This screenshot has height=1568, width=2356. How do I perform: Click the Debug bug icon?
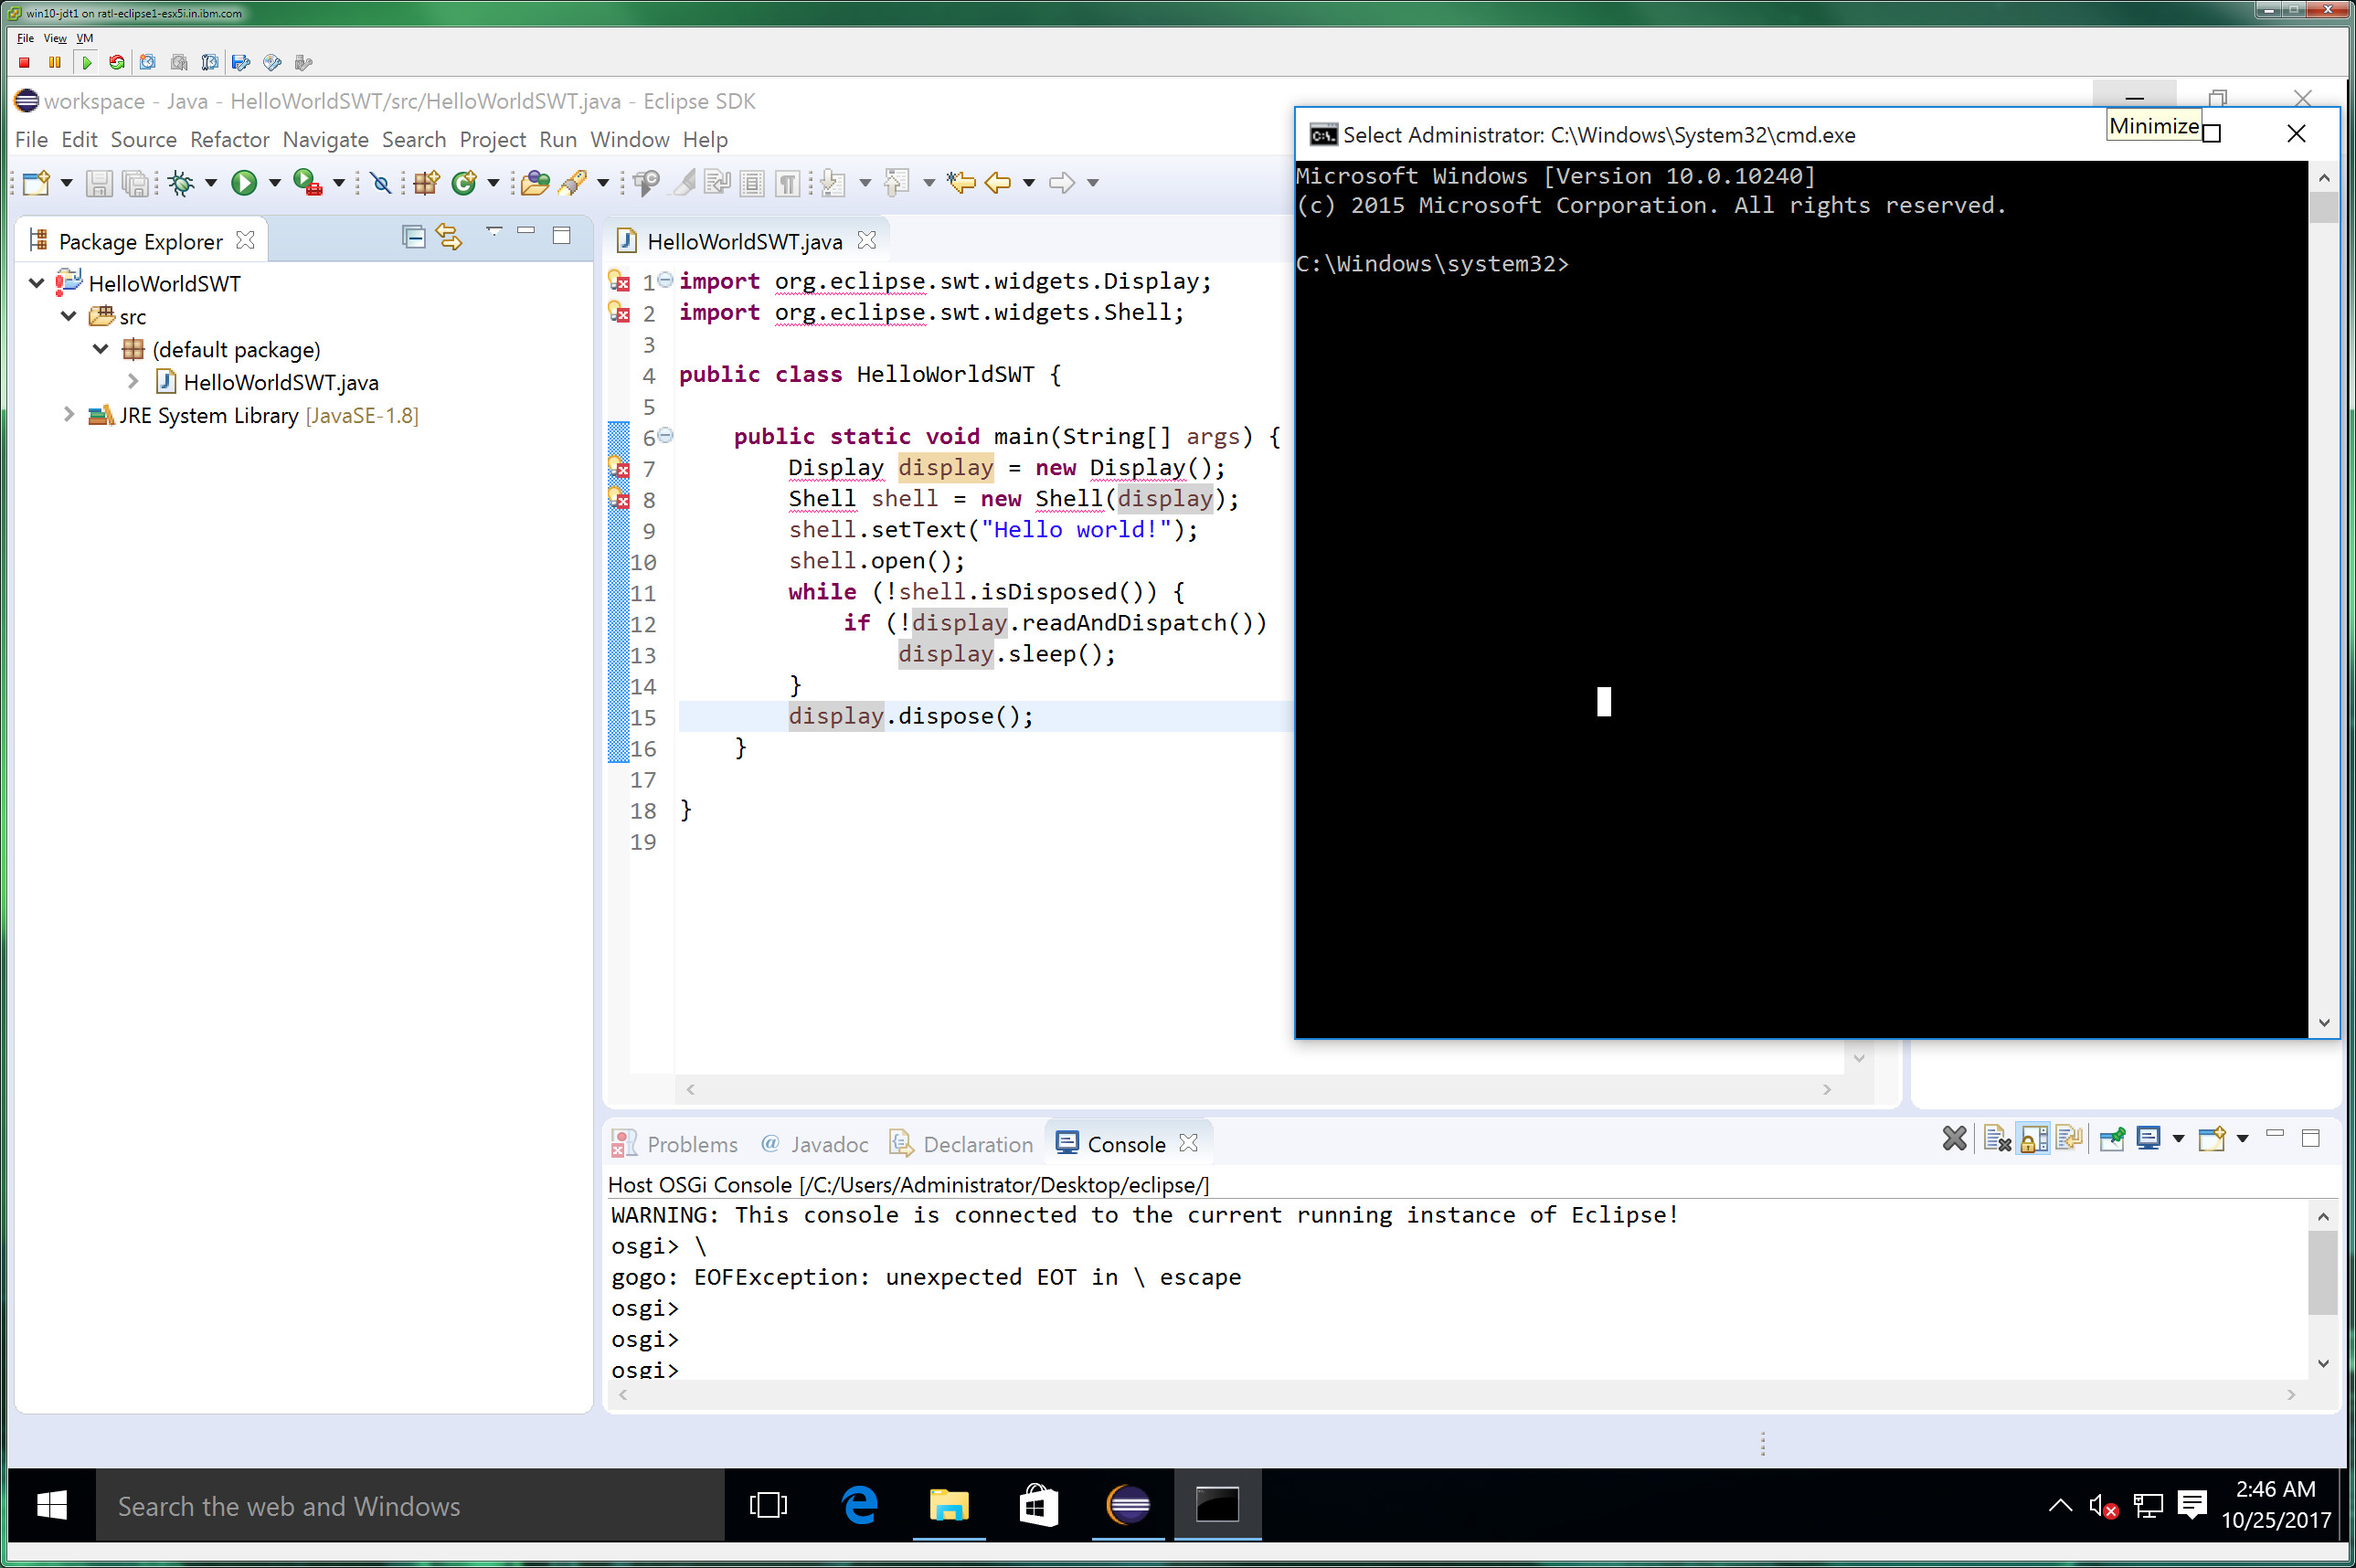(x=181, y=183)
